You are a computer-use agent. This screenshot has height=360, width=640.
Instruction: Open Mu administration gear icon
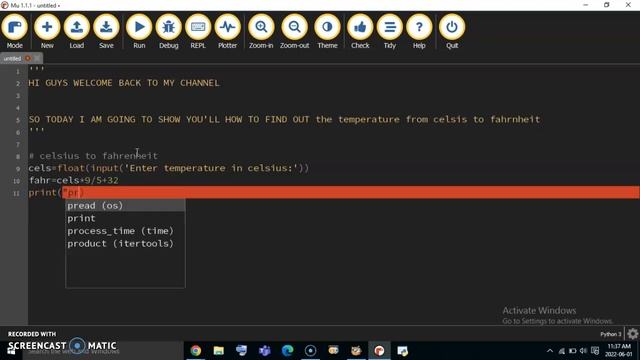[x=633, y=334]
